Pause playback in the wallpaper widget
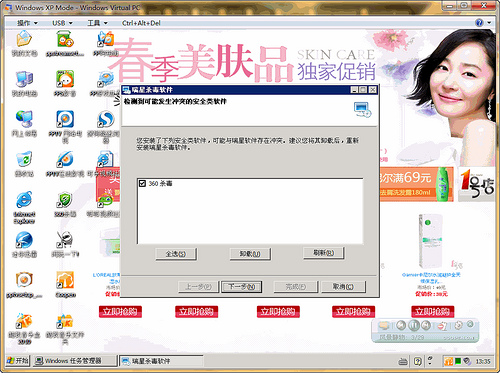Screen dimensions: 500x373 [414, 325]
